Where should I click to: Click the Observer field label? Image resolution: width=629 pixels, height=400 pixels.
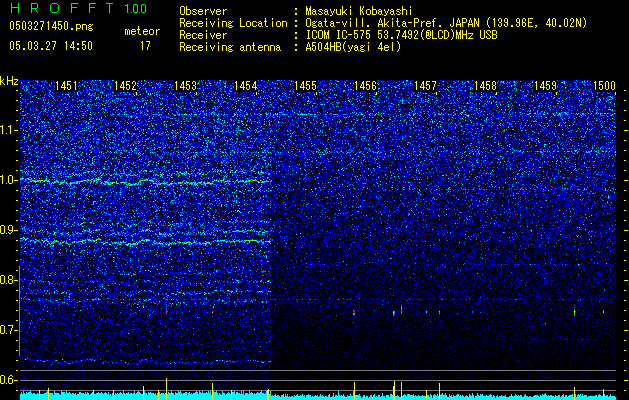point(203,11)
